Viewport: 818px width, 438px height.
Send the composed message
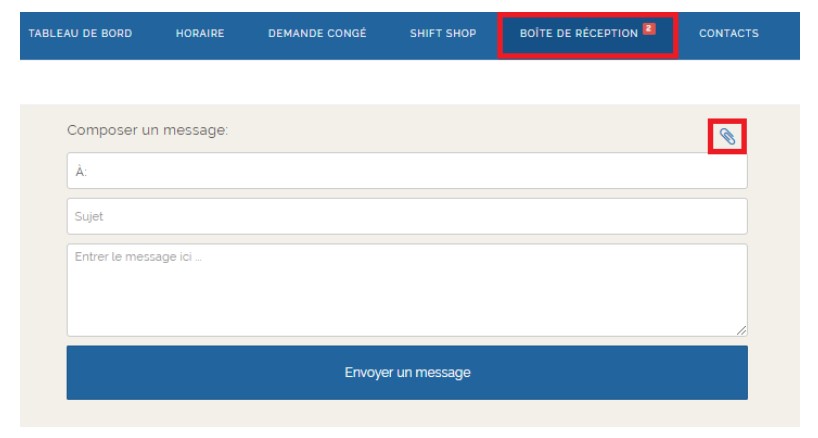407,373
